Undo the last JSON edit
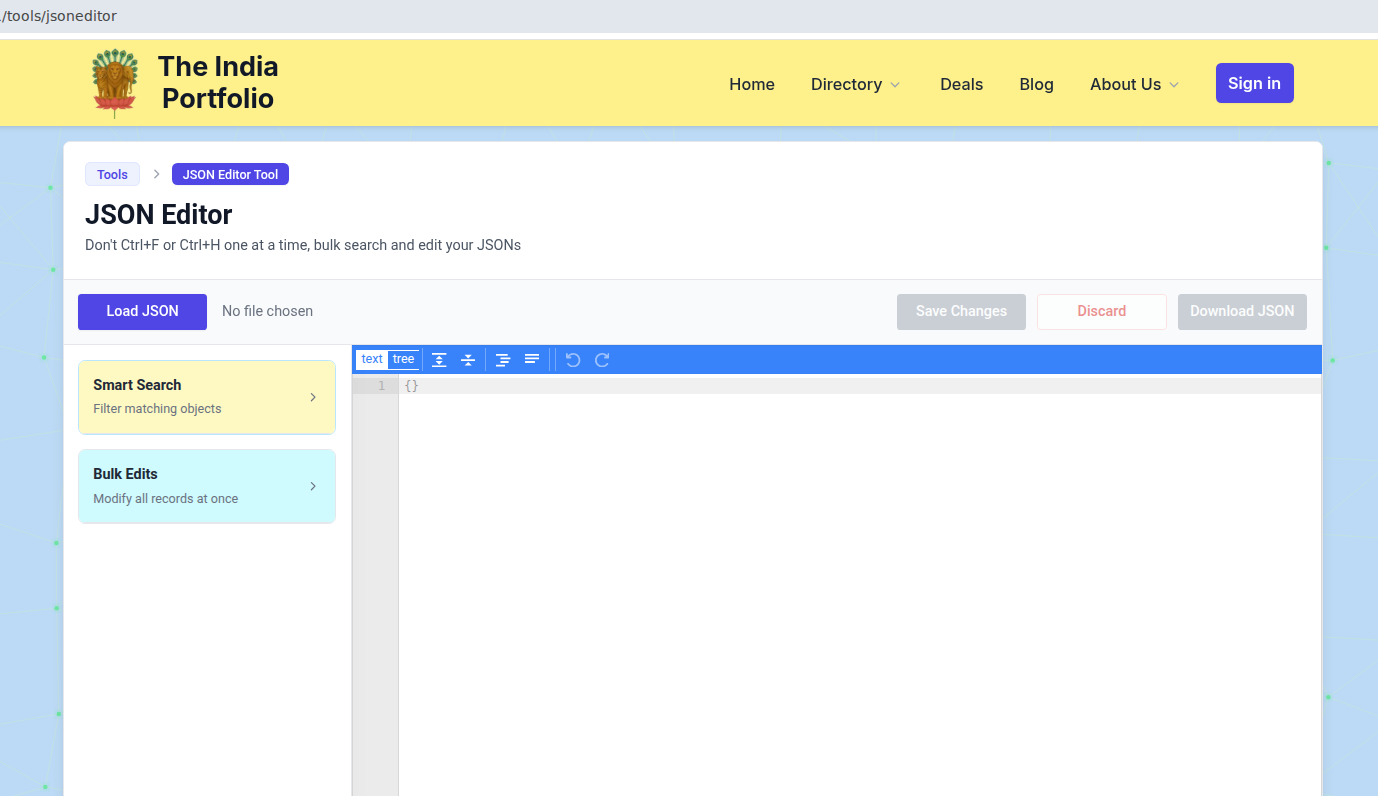1378x796 pixels. point(572,359)
